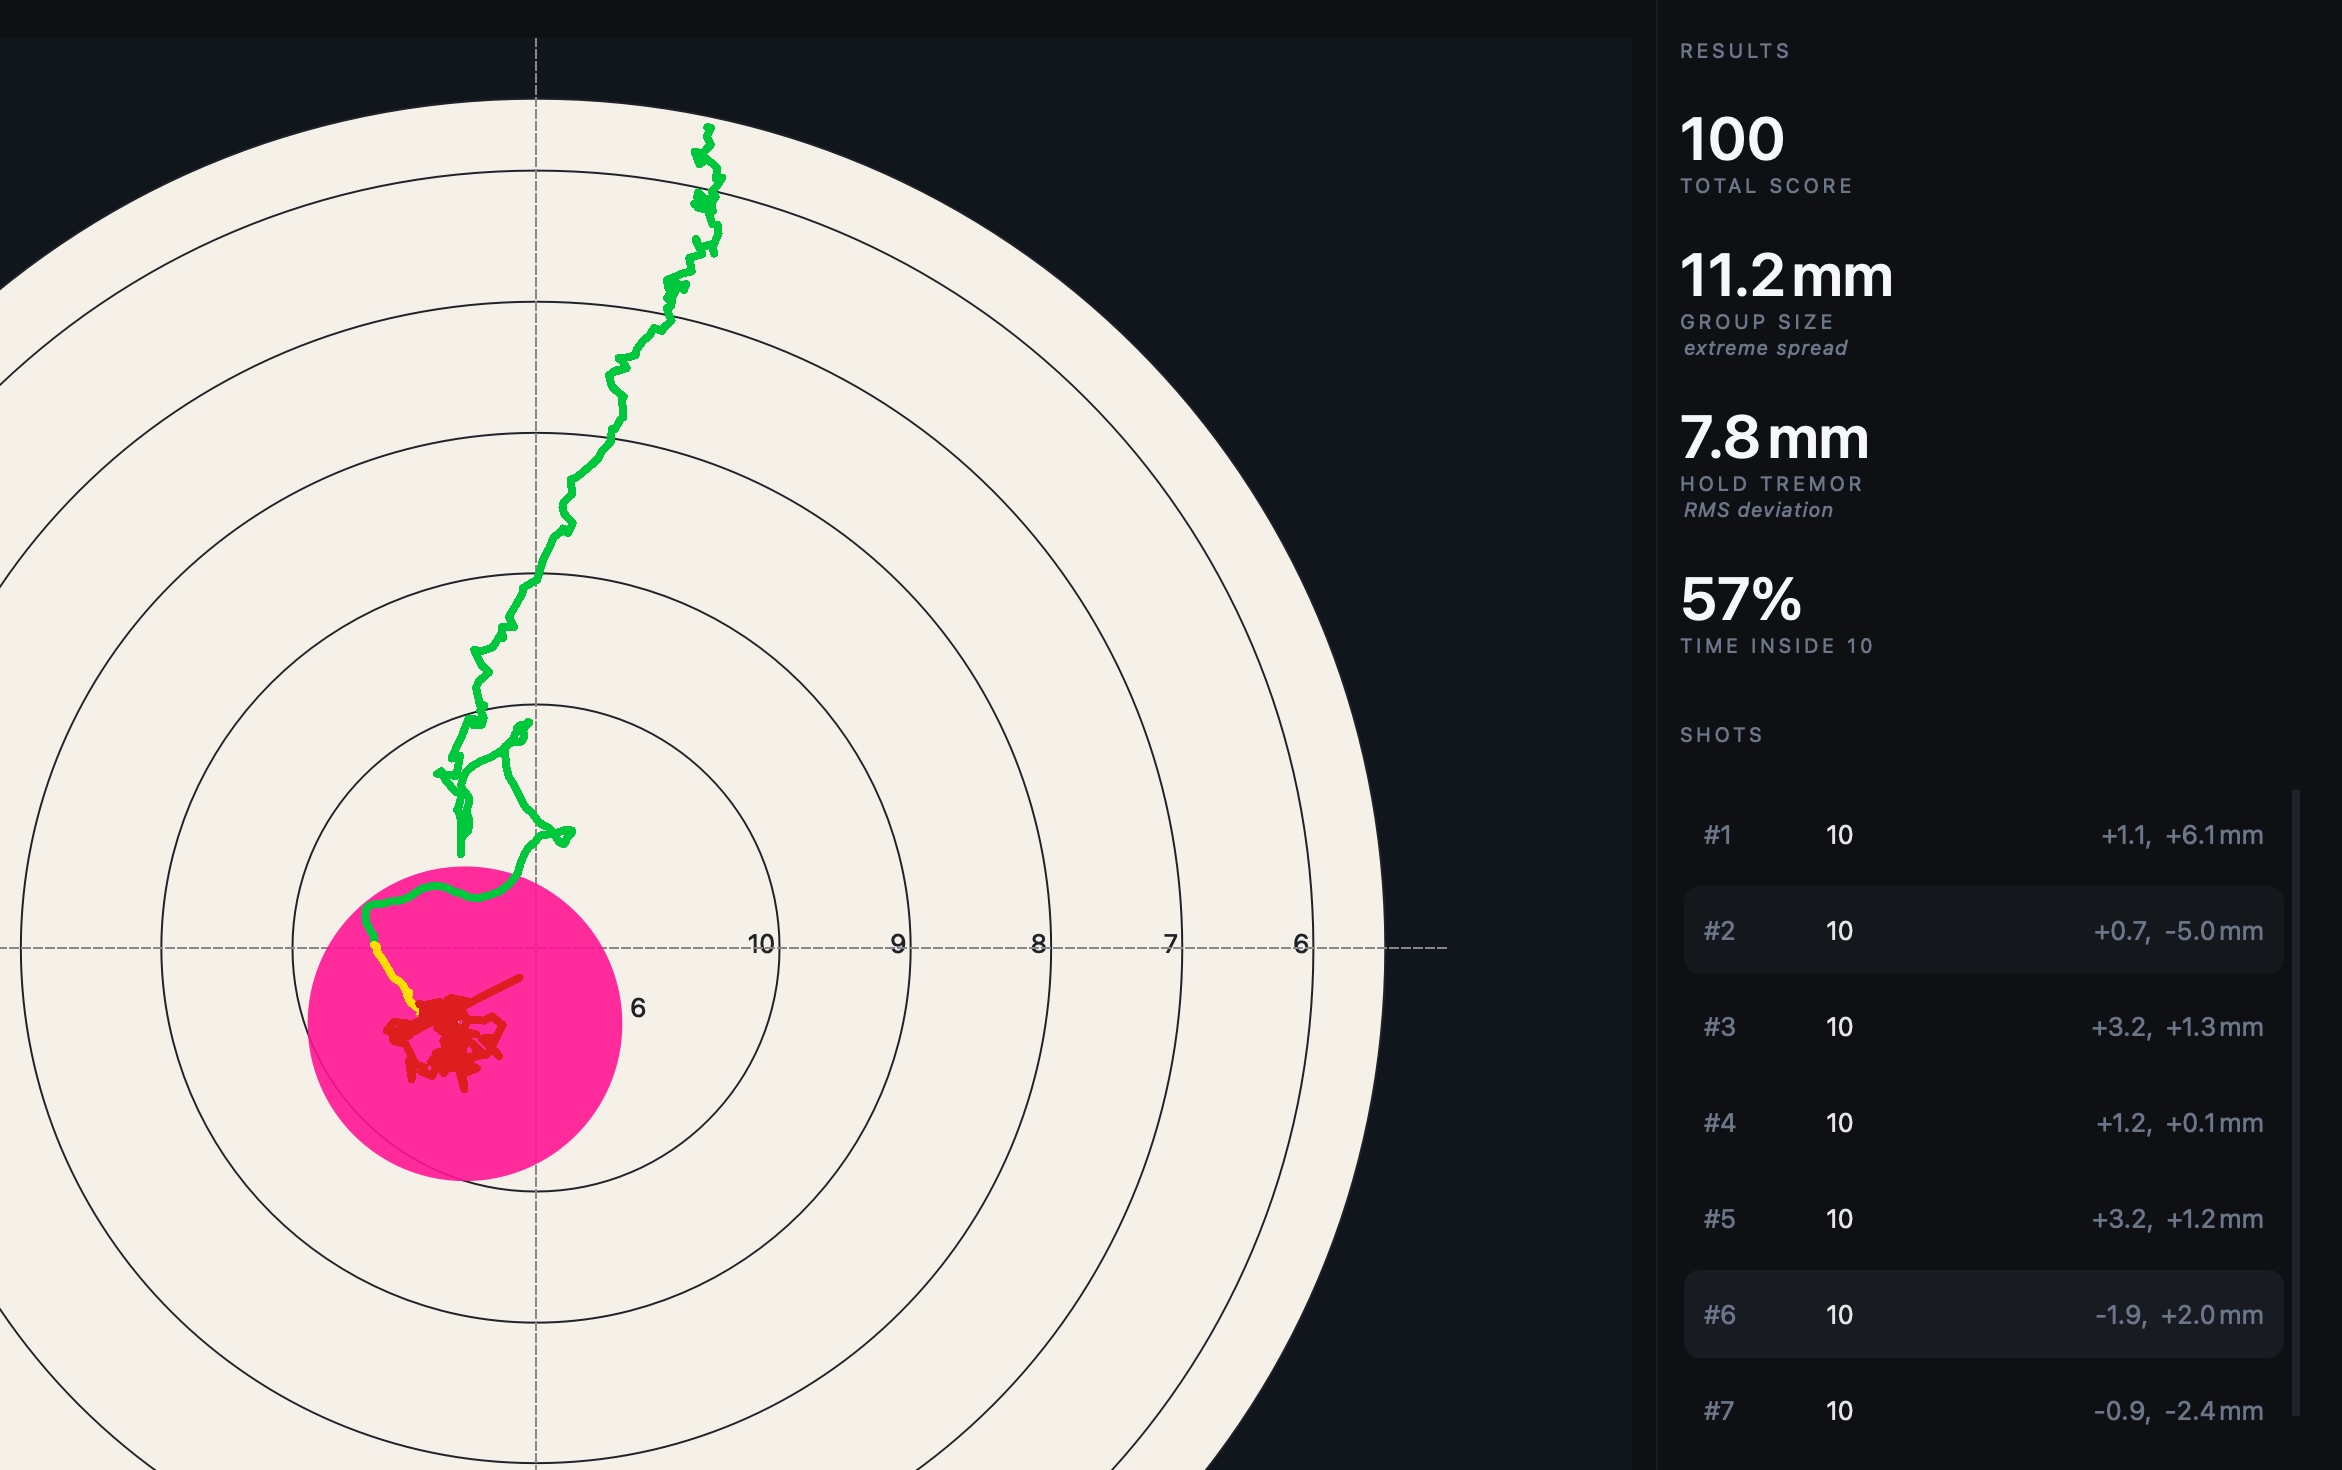Image resolution: width=2342 pixels, height=1470 pixels.
Task: Click the shot number 6 label beside the pink marker
Action: (638, 1008)
